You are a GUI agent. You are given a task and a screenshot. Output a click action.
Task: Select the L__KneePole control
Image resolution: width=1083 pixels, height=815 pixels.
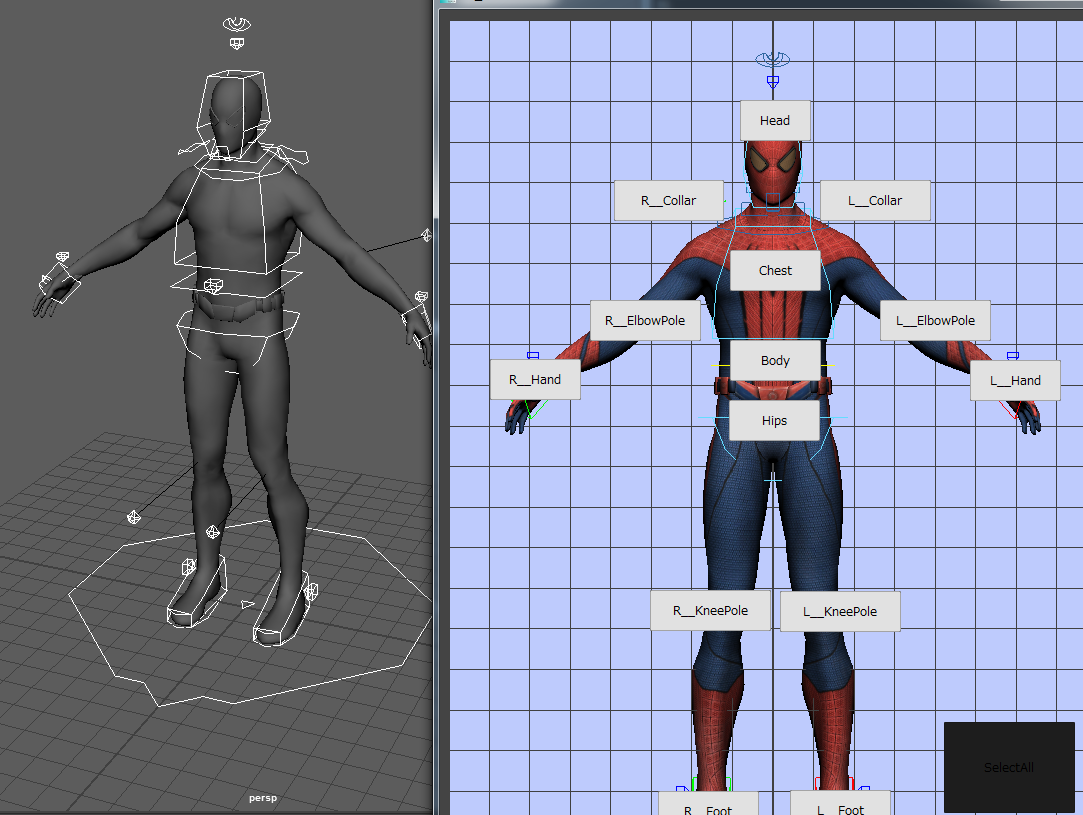840,611
